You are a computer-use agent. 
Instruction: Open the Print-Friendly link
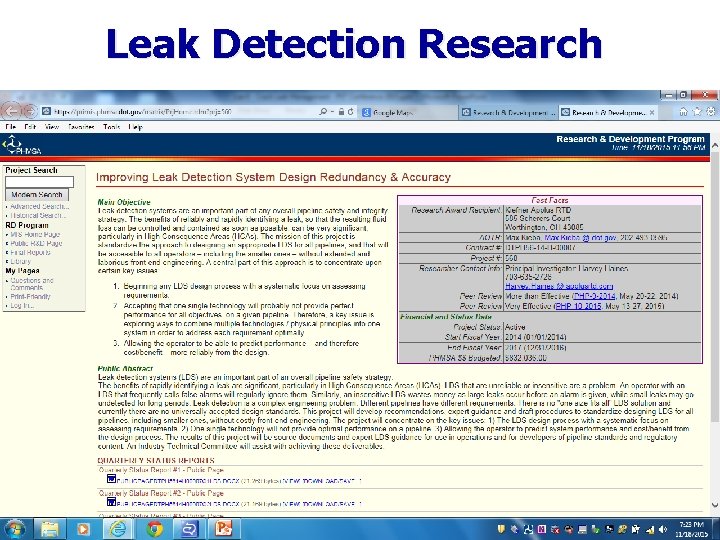click(x=30, y=297)
